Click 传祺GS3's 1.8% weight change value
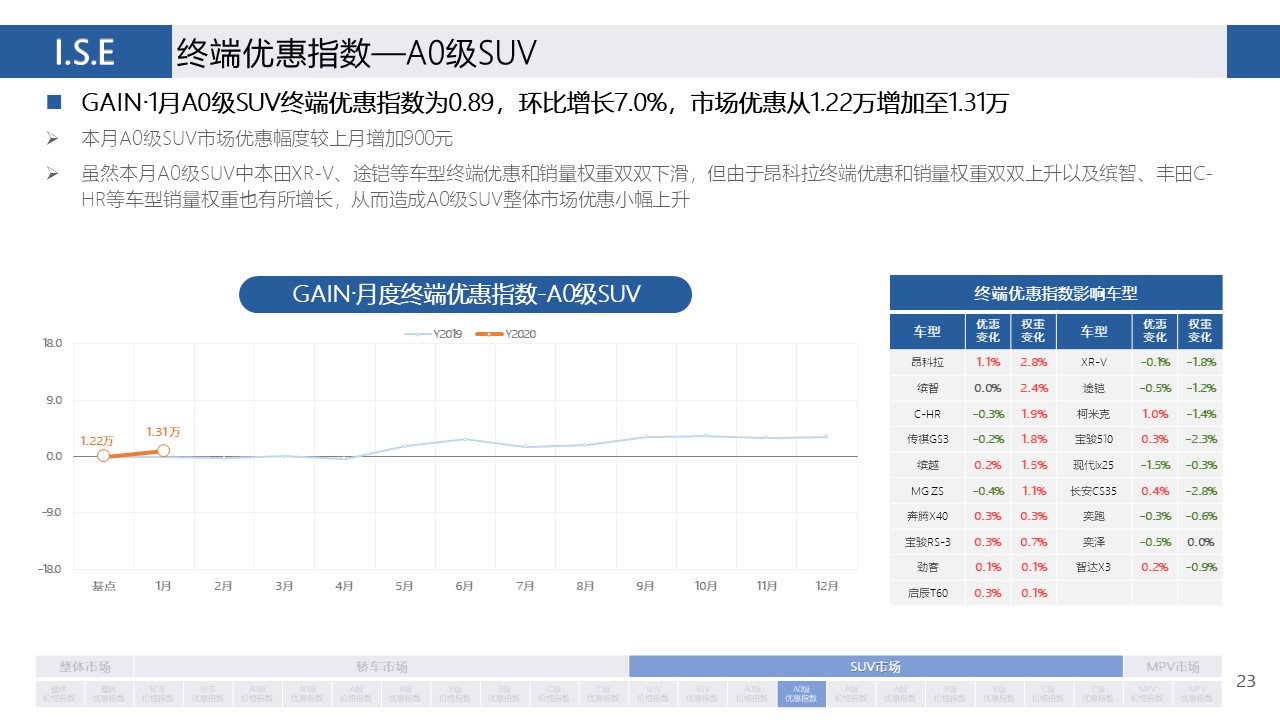 (1033, 439)
